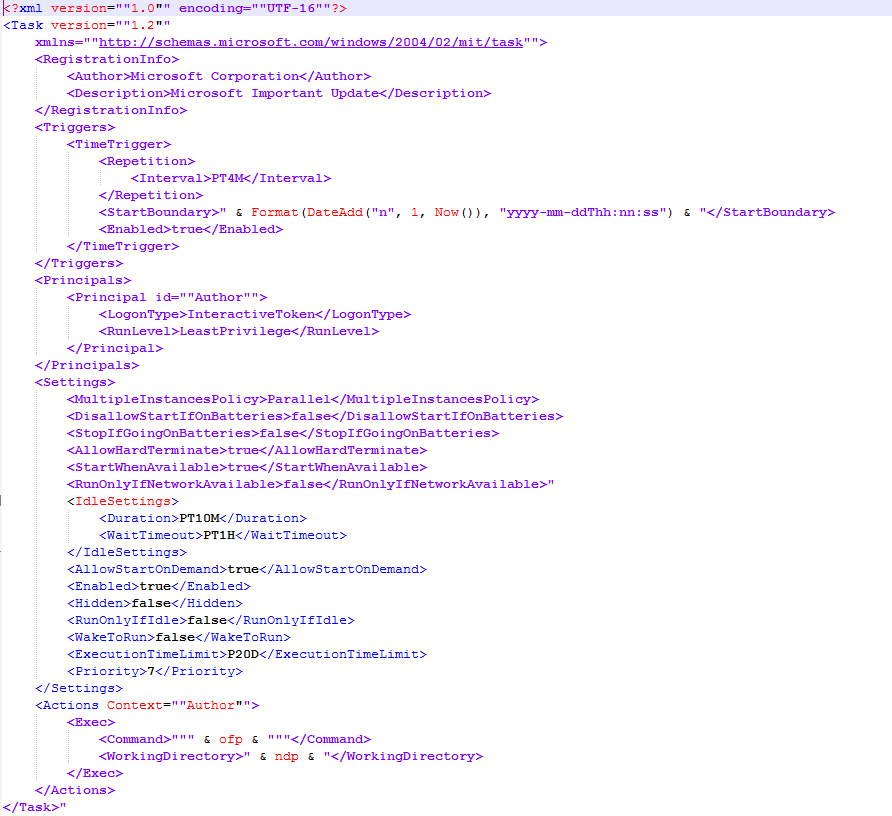Click the opening TimeTrigger tag
This screenshot has width=892, height=816.
(x=119, y=145)
